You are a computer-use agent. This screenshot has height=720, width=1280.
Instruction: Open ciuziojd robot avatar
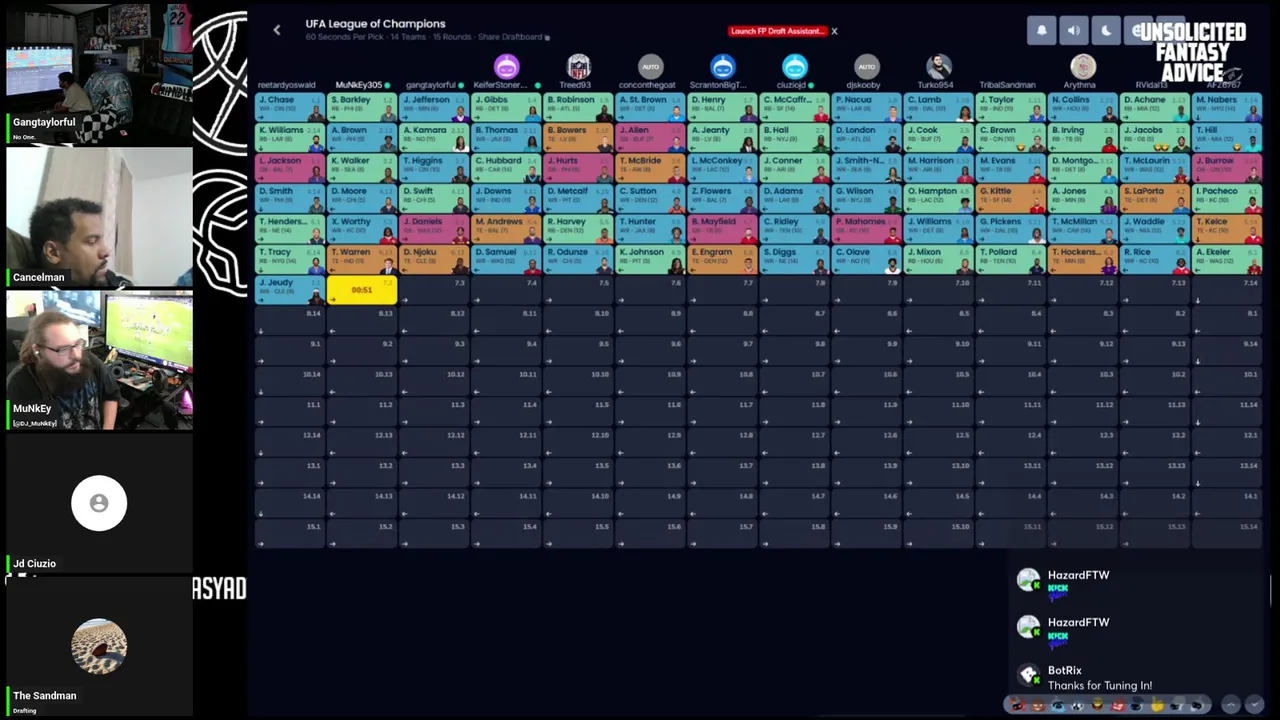795,67
